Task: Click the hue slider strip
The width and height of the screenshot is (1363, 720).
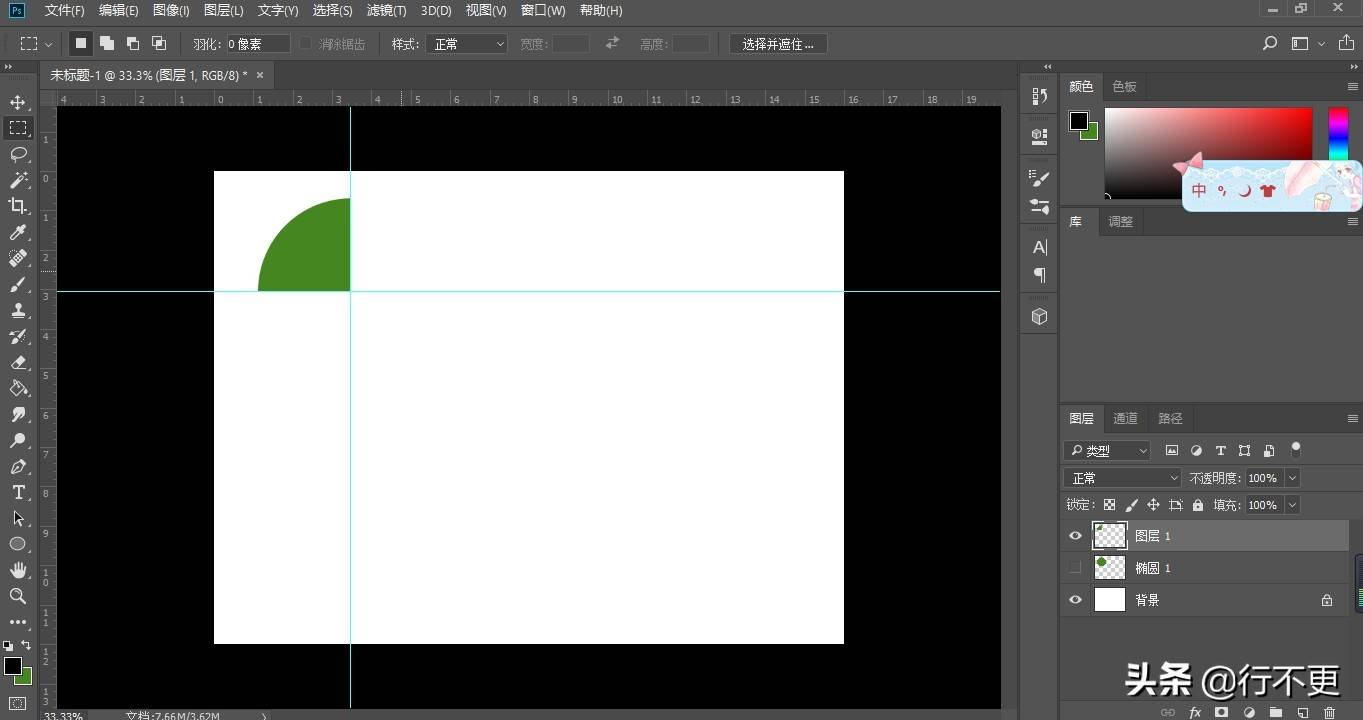Action: (x=1338, y=134)
